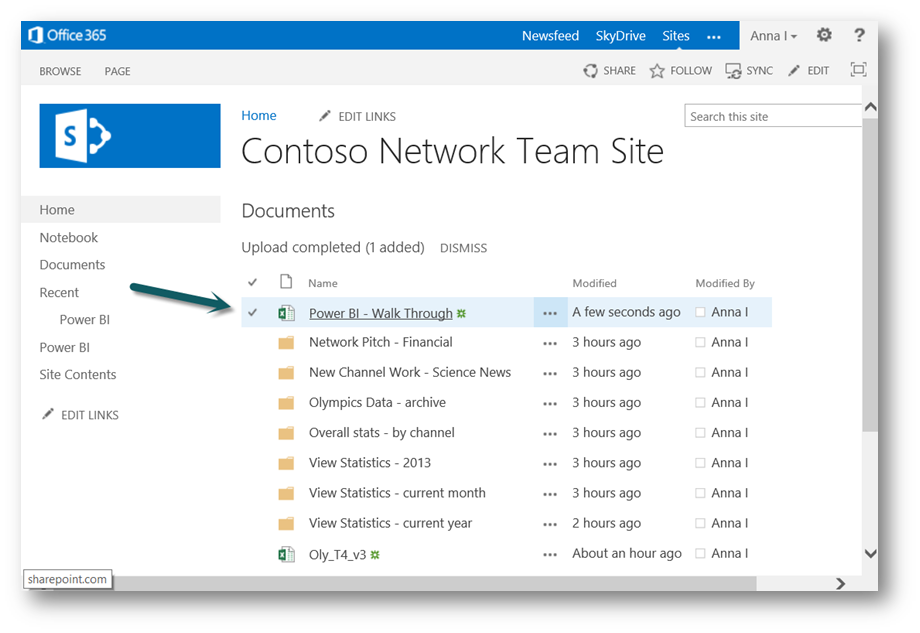Go to SkyDrive in the top bar

point(620,36)
